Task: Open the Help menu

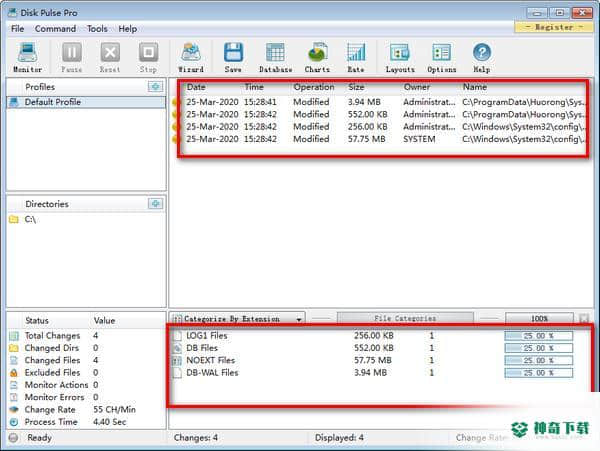Action: click(128, 29)
